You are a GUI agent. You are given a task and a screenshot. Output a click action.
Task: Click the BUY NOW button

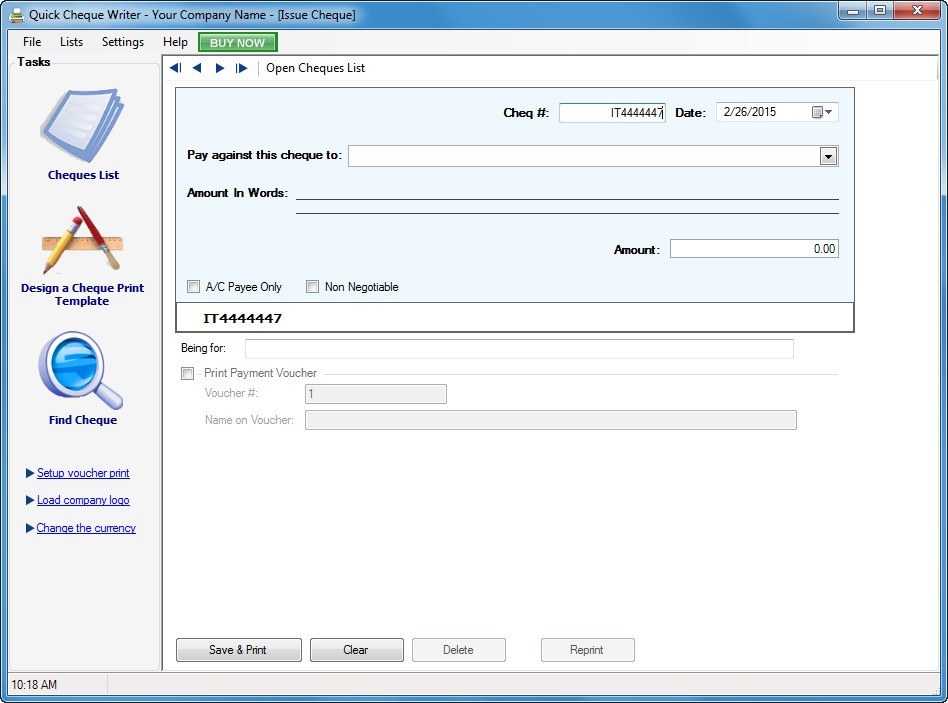(236, 42)
